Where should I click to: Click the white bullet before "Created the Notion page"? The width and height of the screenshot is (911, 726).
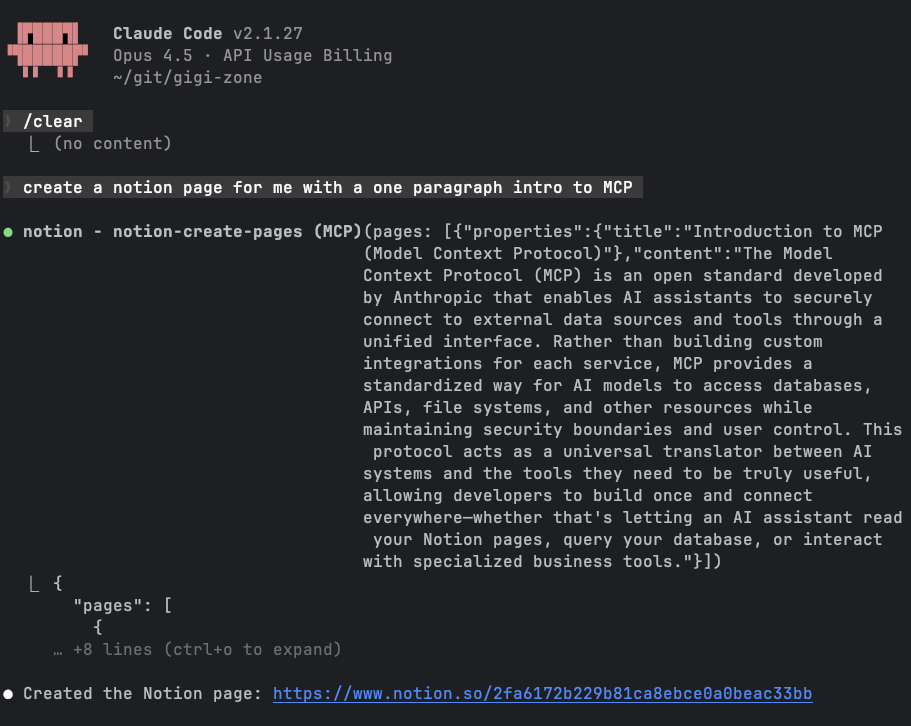click(x=9, y=694)
